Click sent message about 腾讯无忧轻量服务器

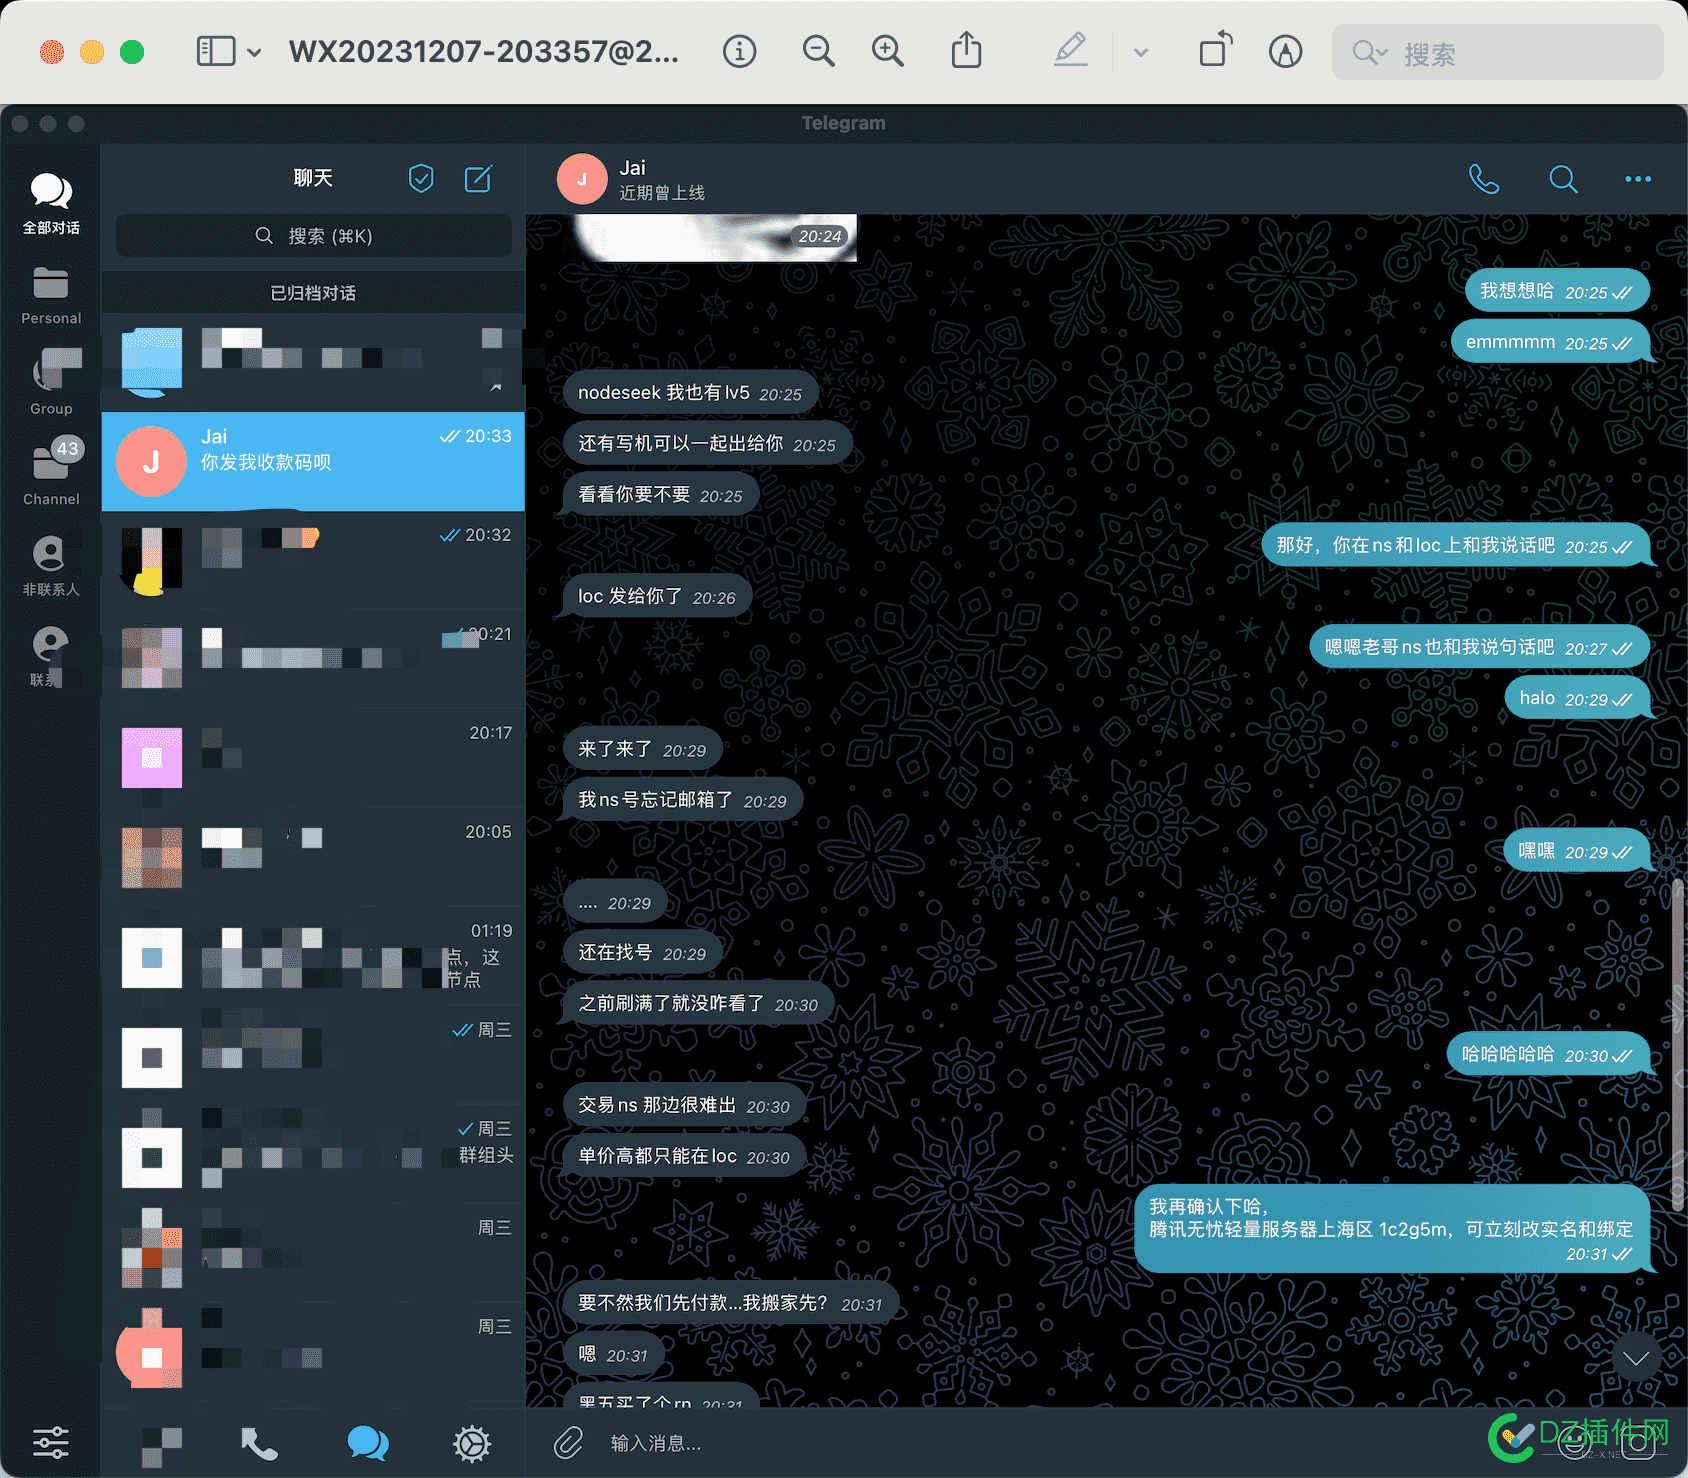[x=1392, y=1229]
